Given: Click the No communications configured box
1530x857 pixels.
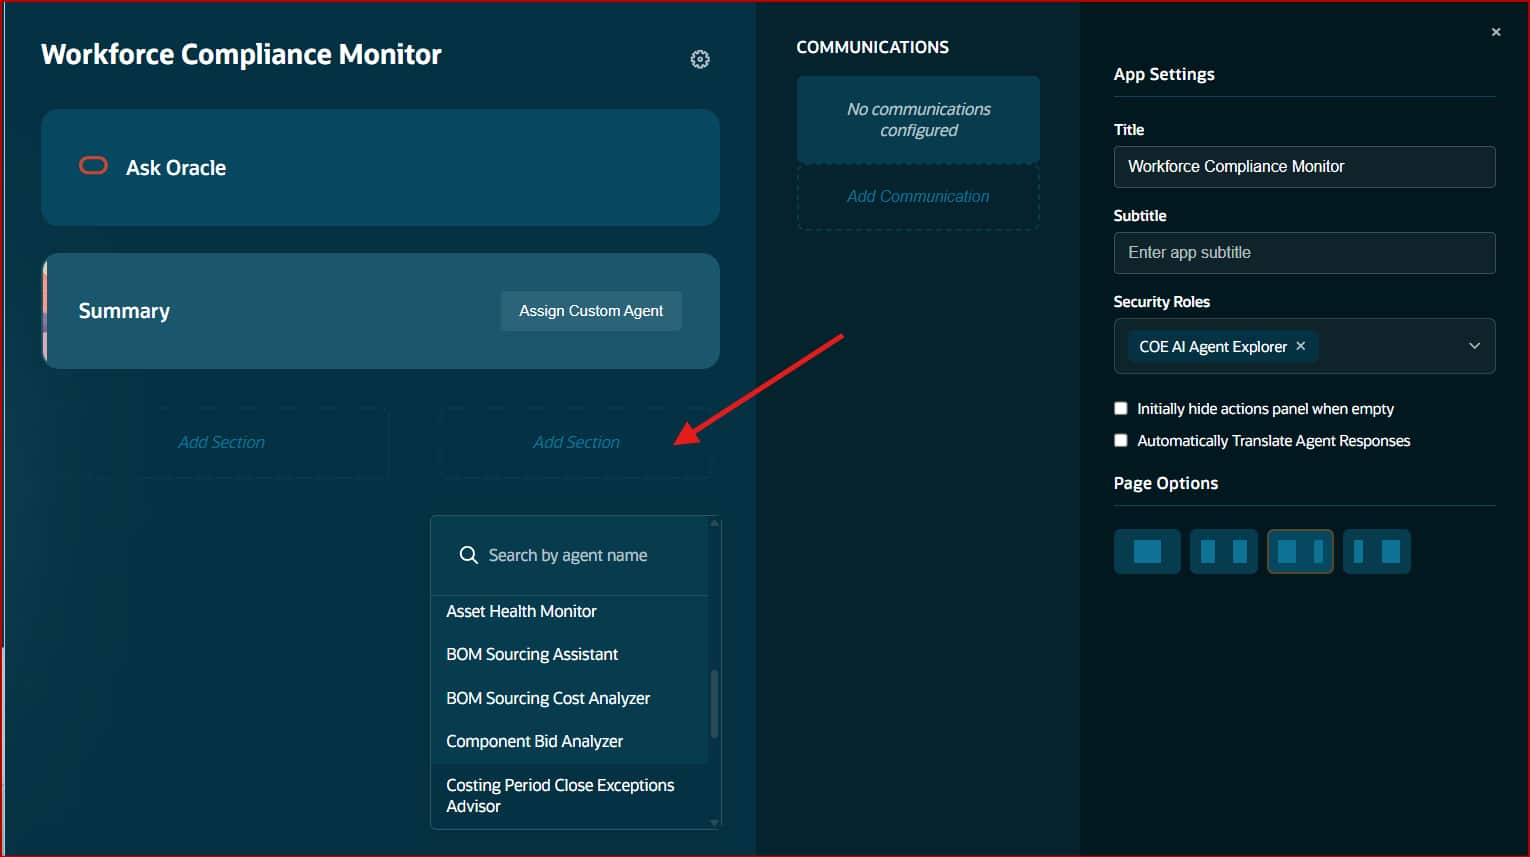Looking at the screenshot, I should [x=918, y=120].
